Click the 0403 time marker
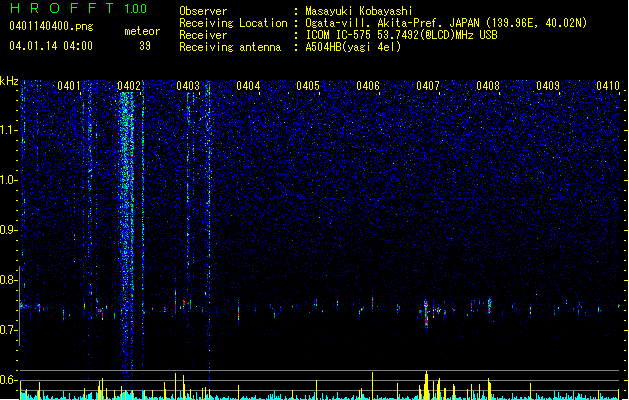The height and width of the screenshot is (400, 629). point(188,86)
